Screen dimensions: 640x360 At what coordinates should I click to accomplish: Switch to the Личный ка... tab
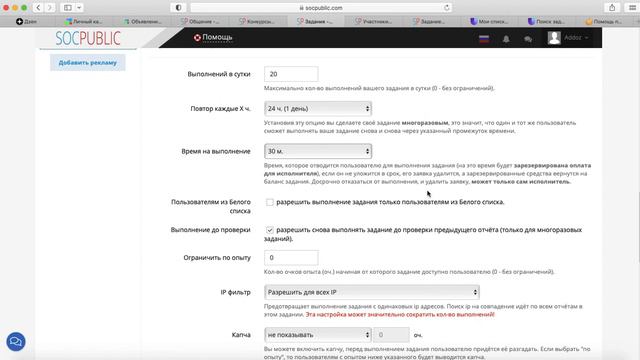coord(84,21)
